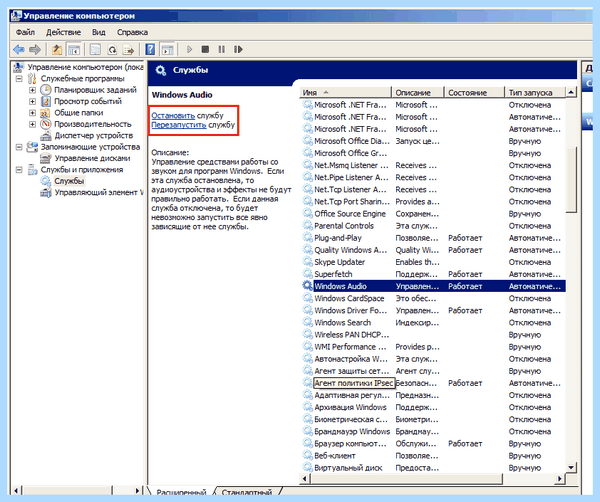
Task: Click the Управление дисками tree icon
Action: coord(46,158)
